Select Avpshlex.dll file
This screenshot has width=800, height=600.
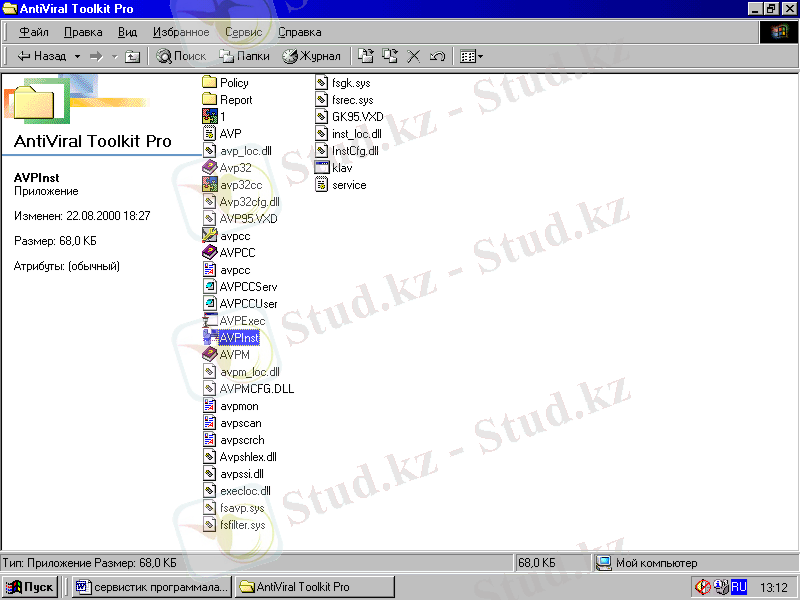click(x=240, y=457)
